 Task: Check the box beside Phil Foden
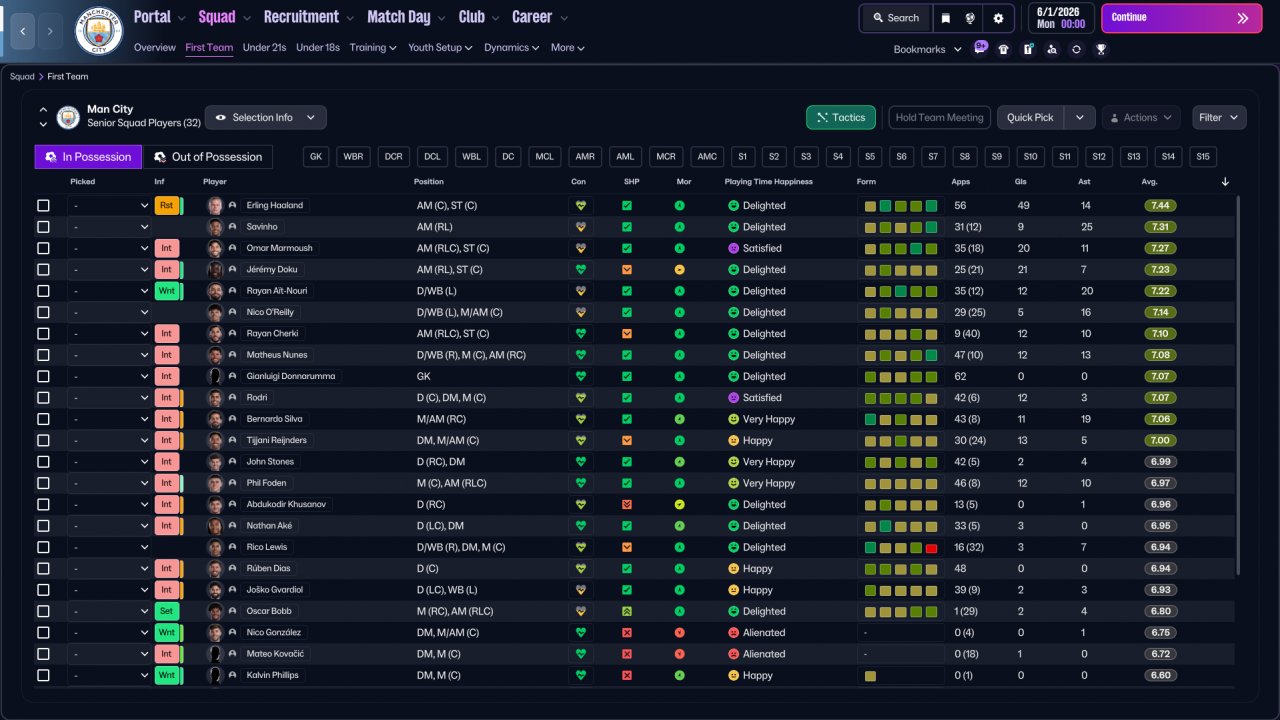pyautogui.click(x=43, y=483)
